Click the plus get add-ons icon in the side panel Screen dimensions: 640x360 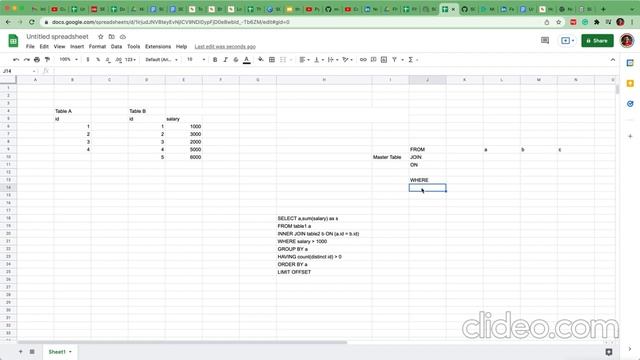(x=630, y=136)
